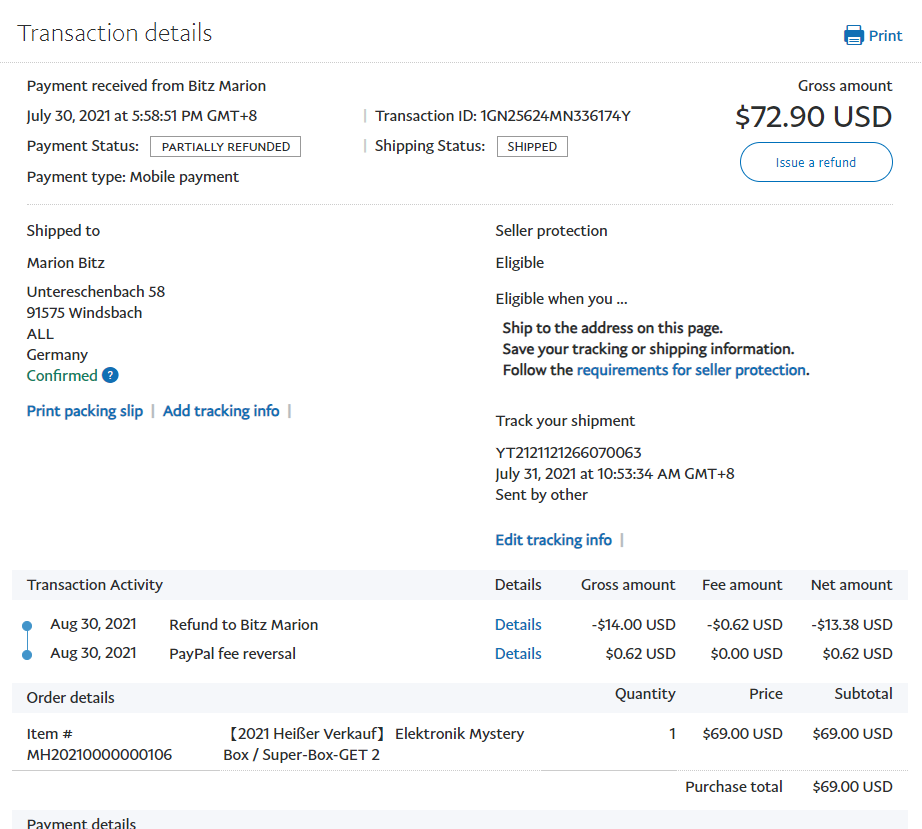Open requirements for seller protection link
Viewport: 922px width, 829px height.
click(x=691, y=370)
